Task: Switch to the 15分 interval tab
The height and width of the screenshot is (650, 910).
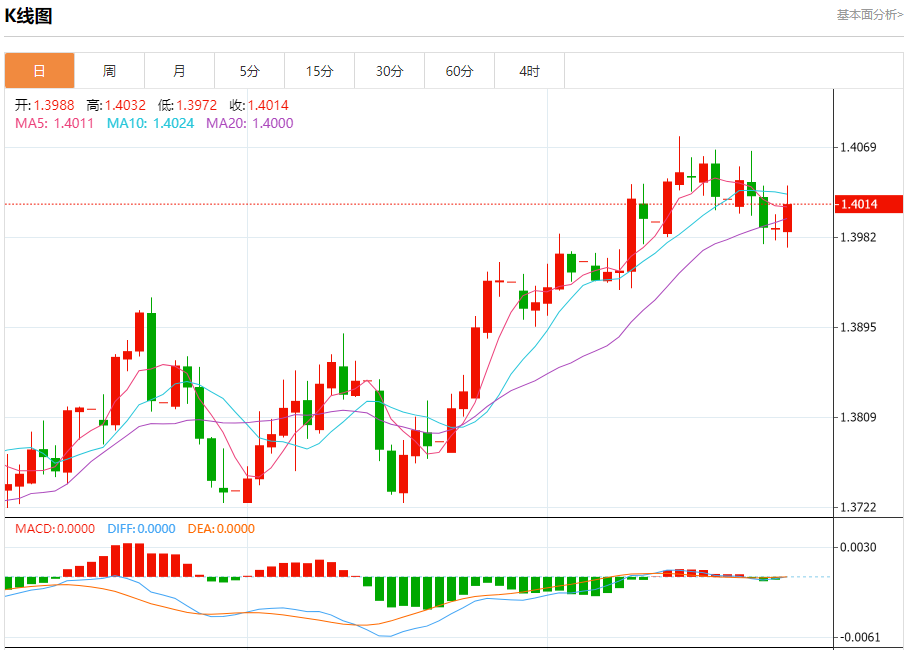Action: 319,71
